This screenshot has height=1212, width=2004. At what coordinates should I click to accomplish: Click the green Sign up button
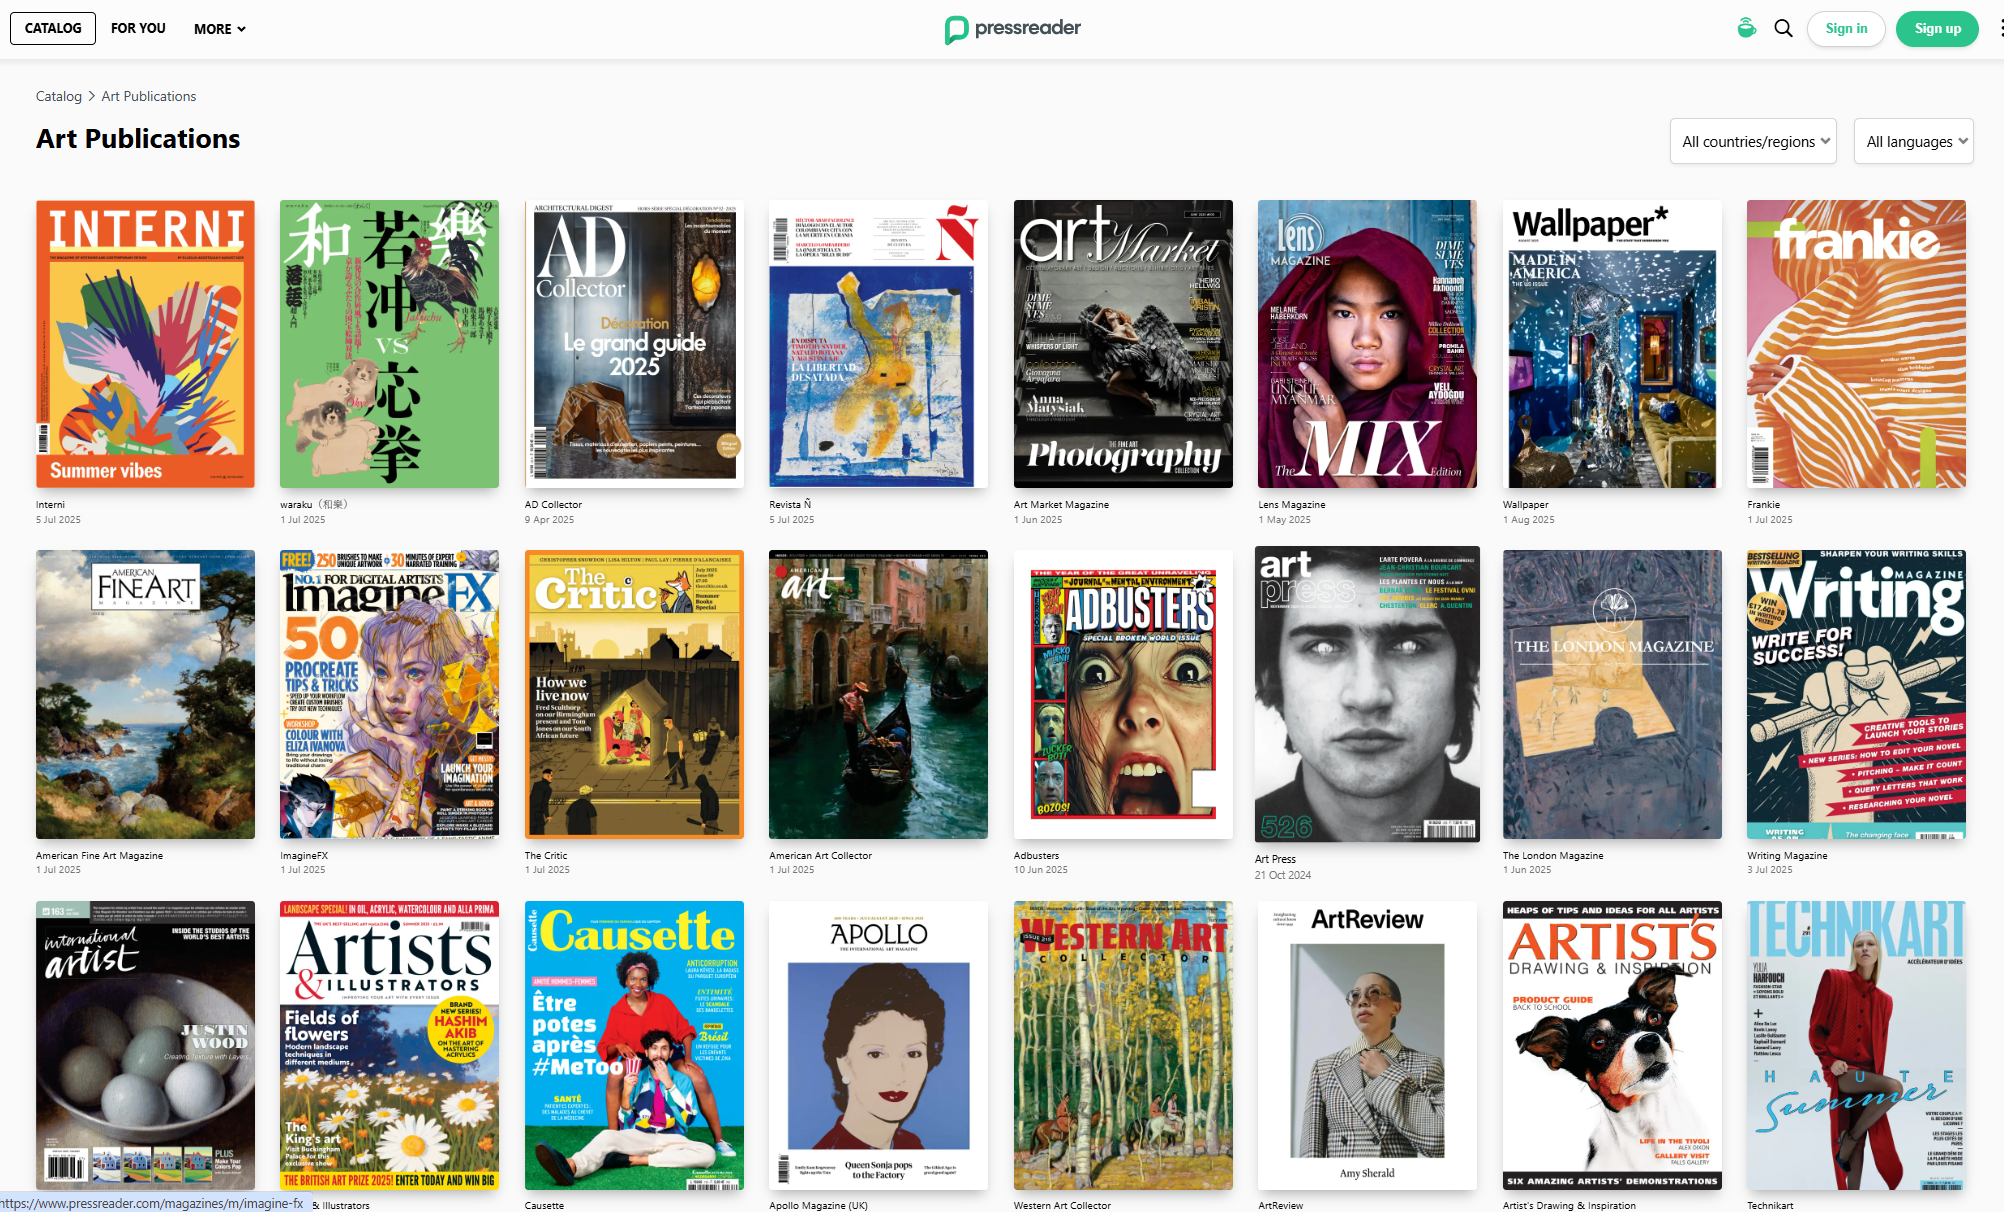pos(1937,28)
